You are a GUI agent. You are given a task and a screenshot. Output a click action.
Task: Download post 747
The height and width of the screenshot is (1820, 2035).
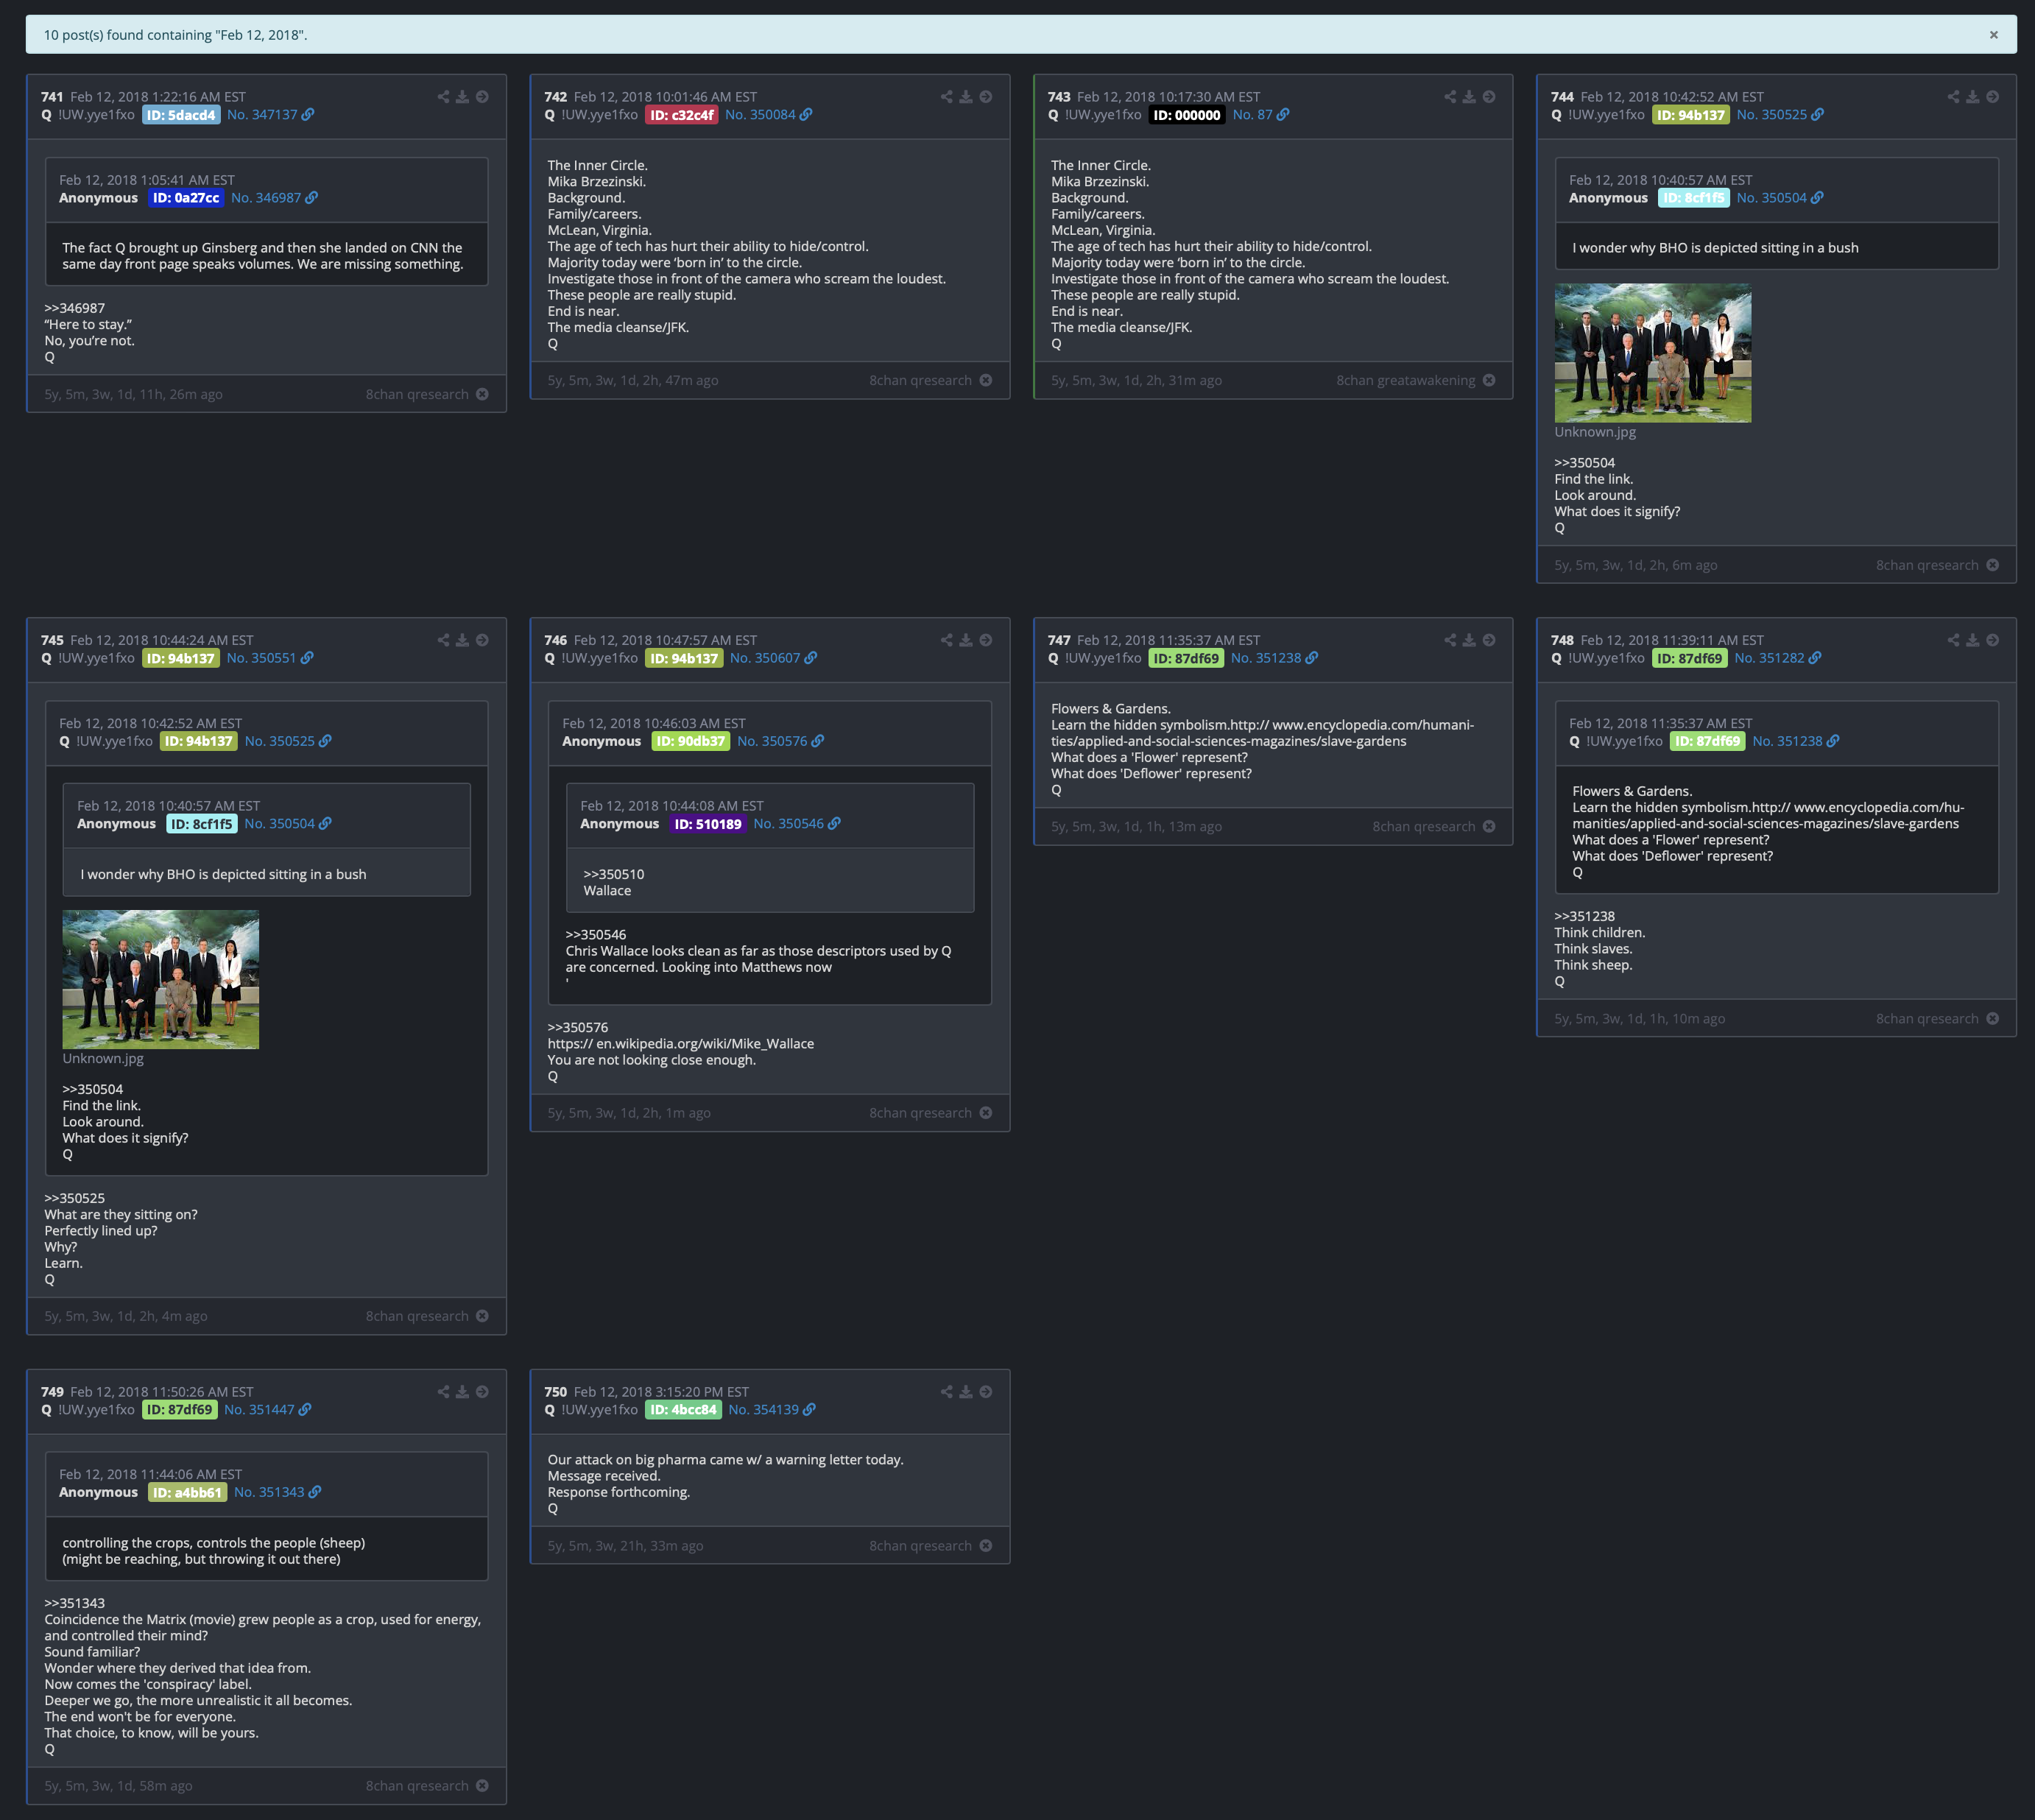pyautogui.click(x=1469, y=640)
